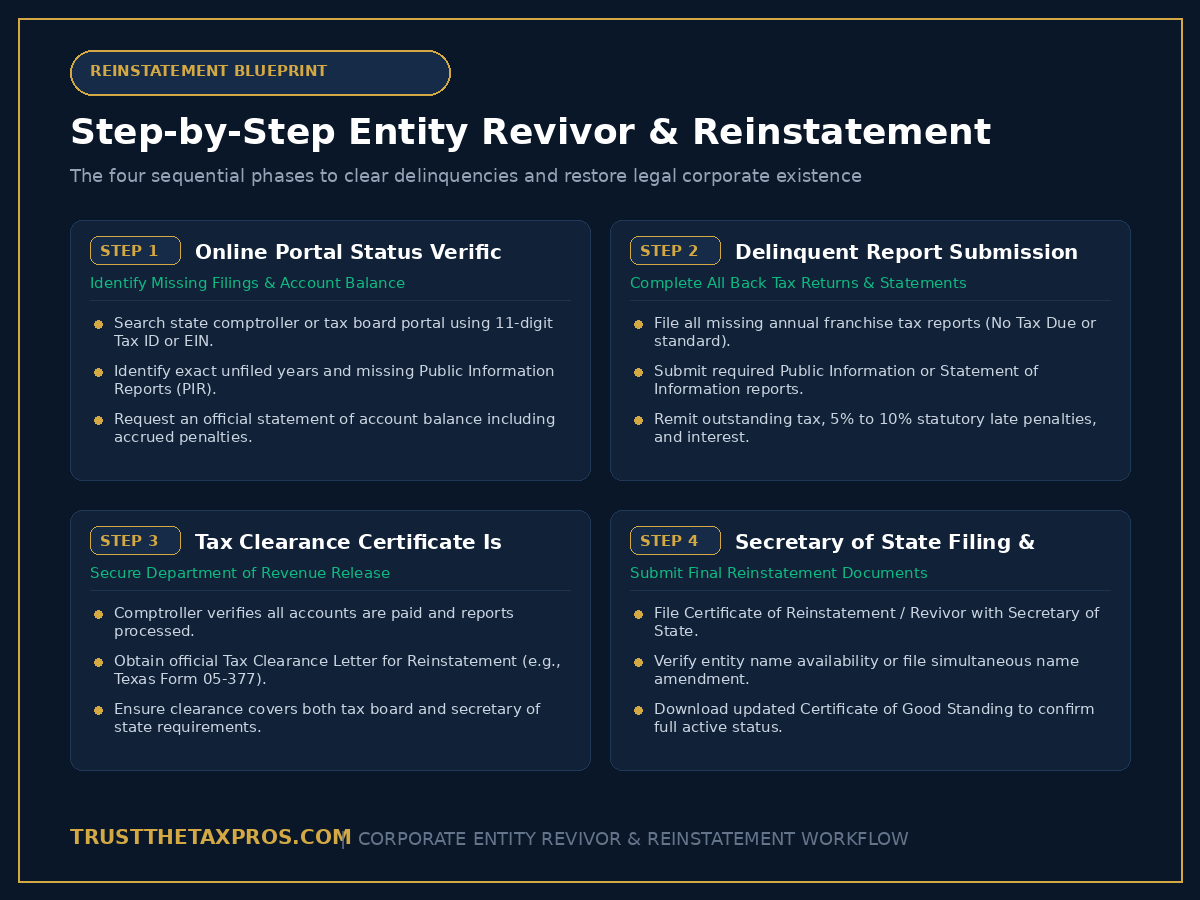Click the bullet about identifying exact unfiled years
The height and width of the screenshot is (900, 1200).
pyautogui.click(x=334, y=380)
